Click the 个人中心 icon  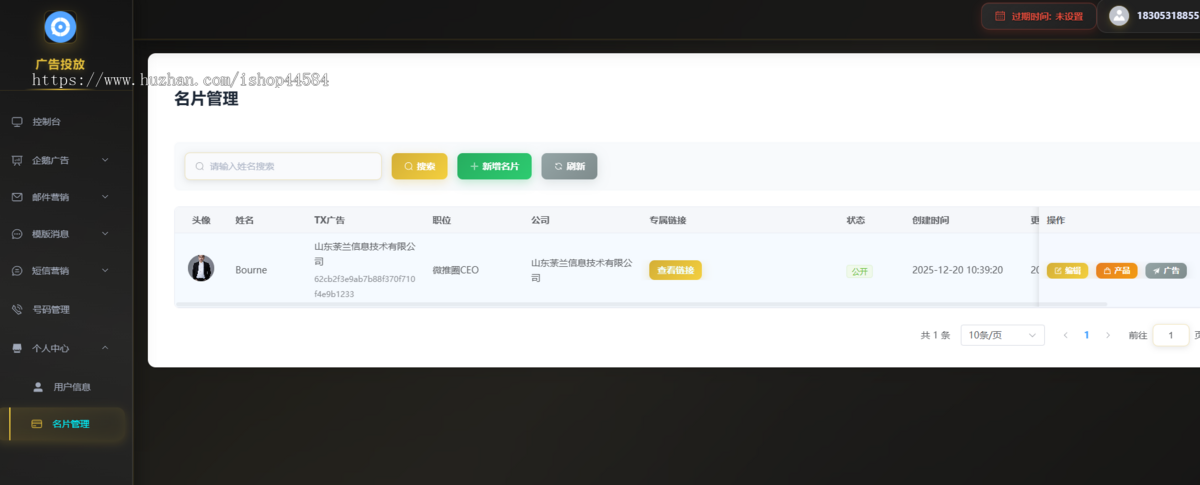coord(17,348)
